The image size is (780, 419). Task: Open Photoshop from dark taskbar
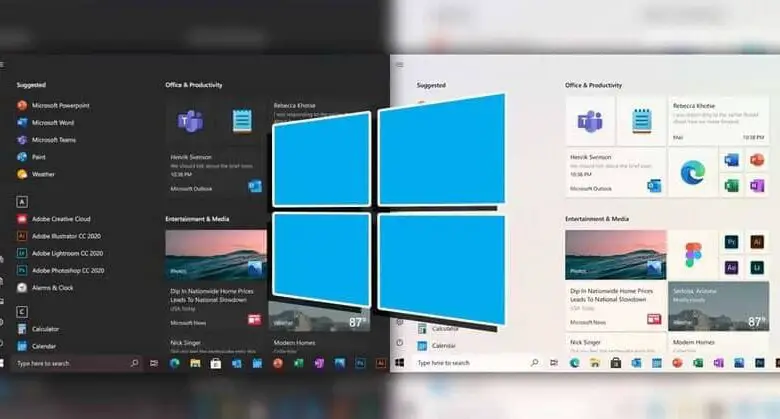[x=360, y=363]
